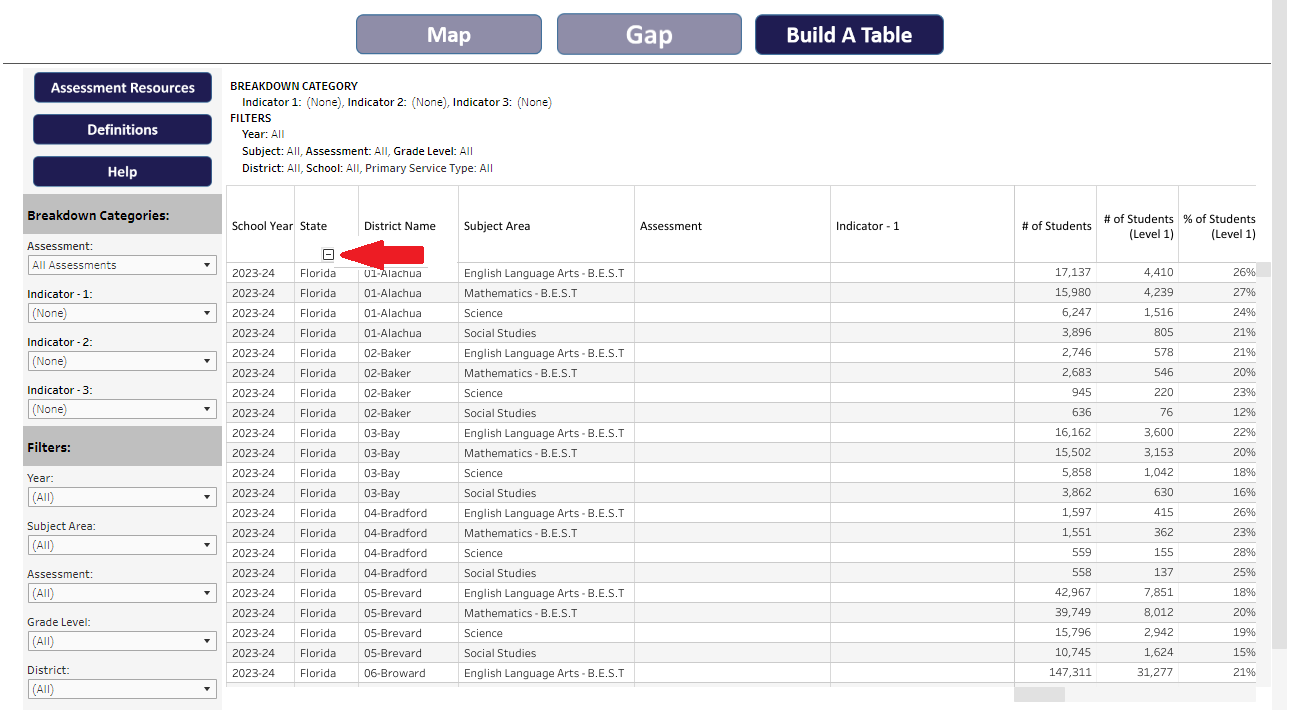Image resolution: width=1301 pixels, height=710 pixels.
Task: Open the All Assessments breakdown dropdown
Action: pyautogui.click(x=122, y=265)
